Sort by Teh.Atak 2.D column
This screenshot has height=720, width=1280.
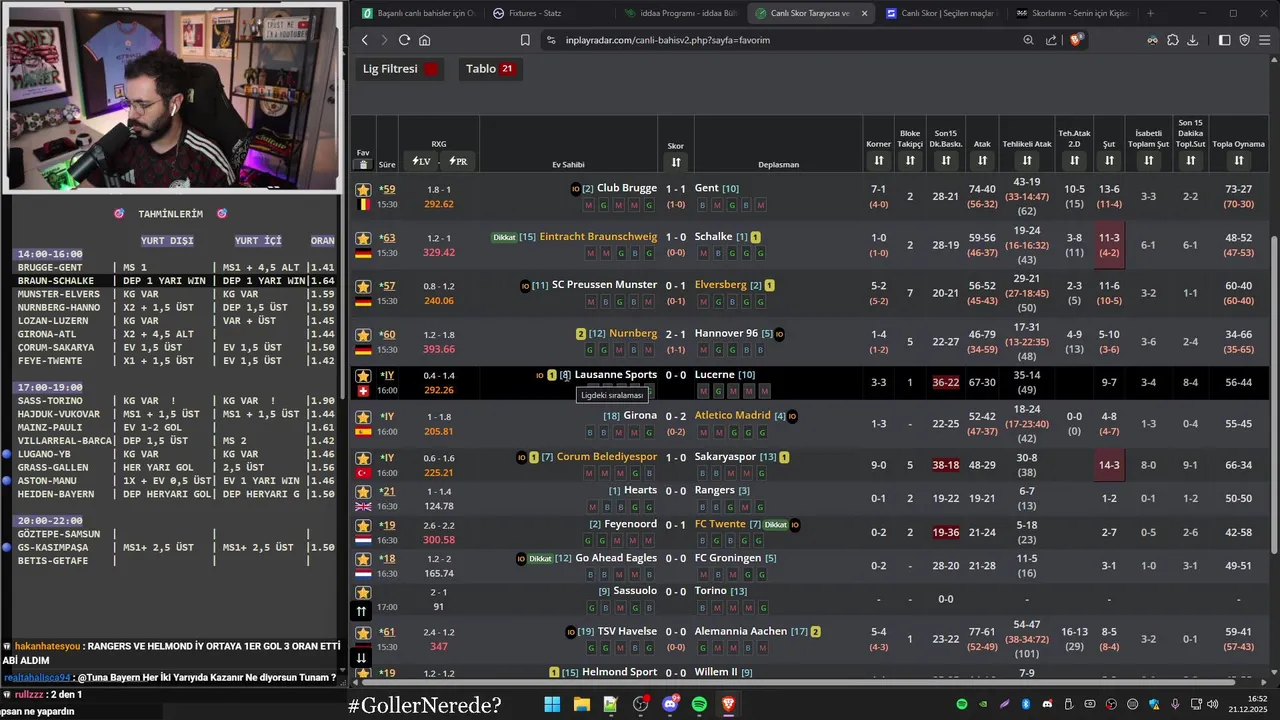(x=1074, y=161)
